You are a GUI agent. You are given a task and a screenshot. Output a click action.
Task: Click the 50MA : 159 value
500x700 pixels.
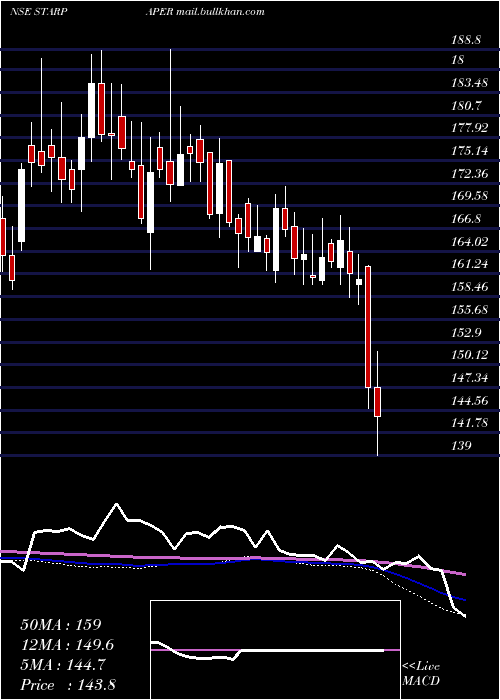pos(62,625)
